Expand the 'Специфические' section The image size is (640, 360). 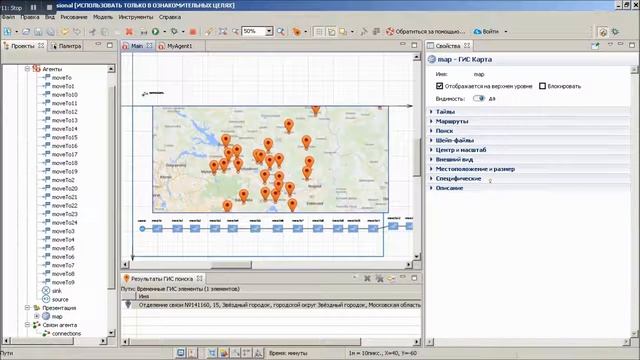[431, 178]
